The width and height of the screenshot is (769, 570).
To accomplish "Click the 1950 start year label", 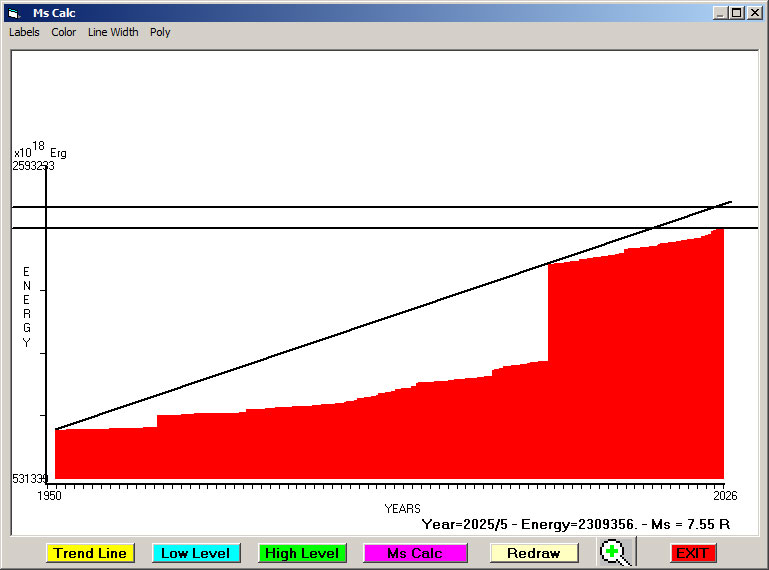I will coord(49,496).
